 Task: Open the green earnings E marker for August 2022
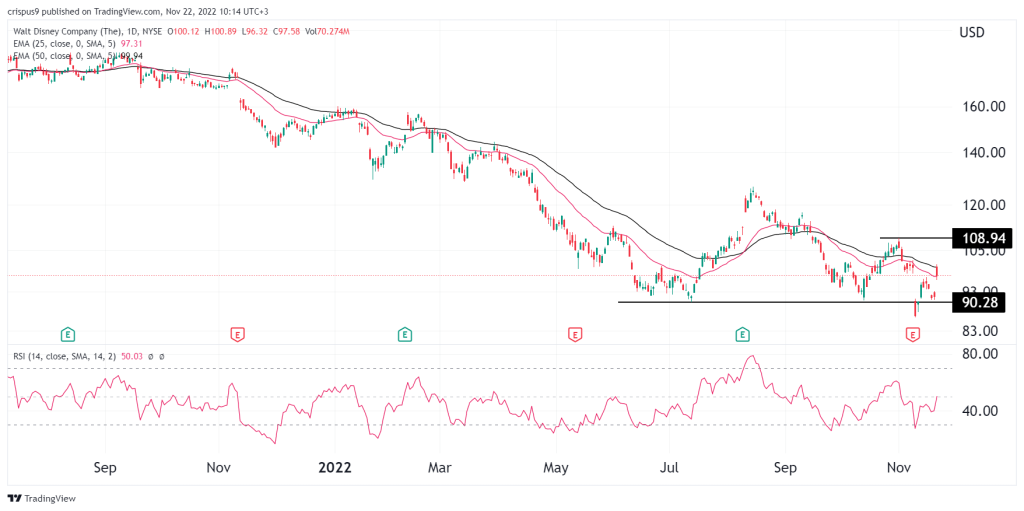(x=742, y=335)
